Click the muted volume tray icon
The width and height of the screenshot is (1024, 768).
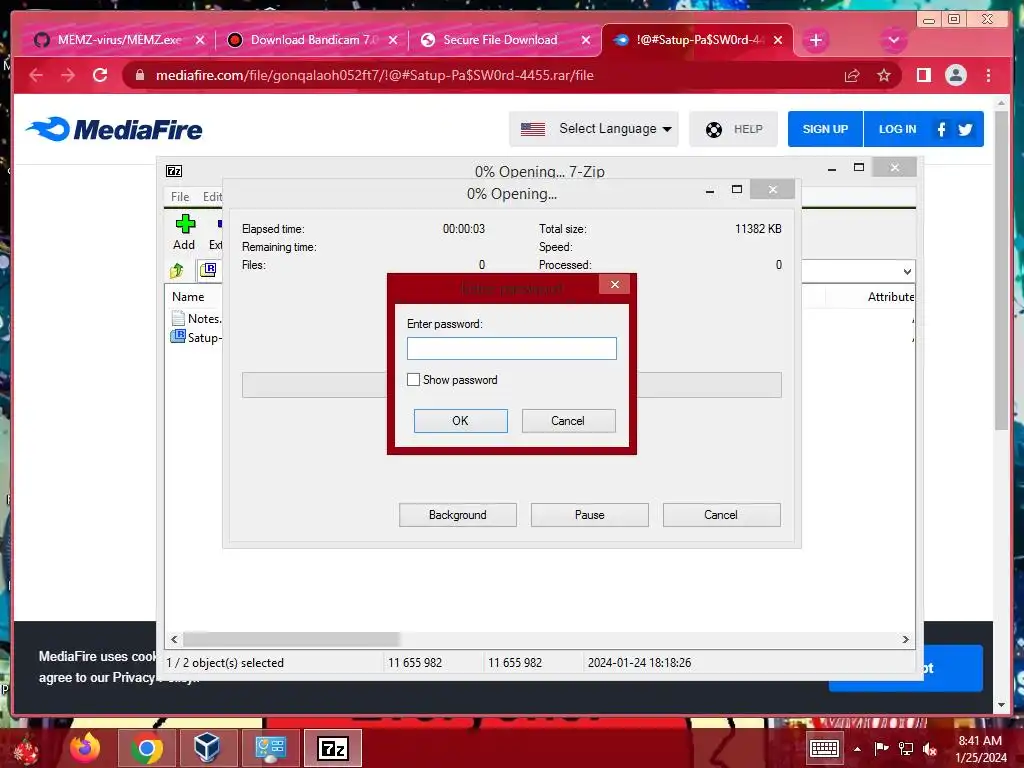(930, 748)
